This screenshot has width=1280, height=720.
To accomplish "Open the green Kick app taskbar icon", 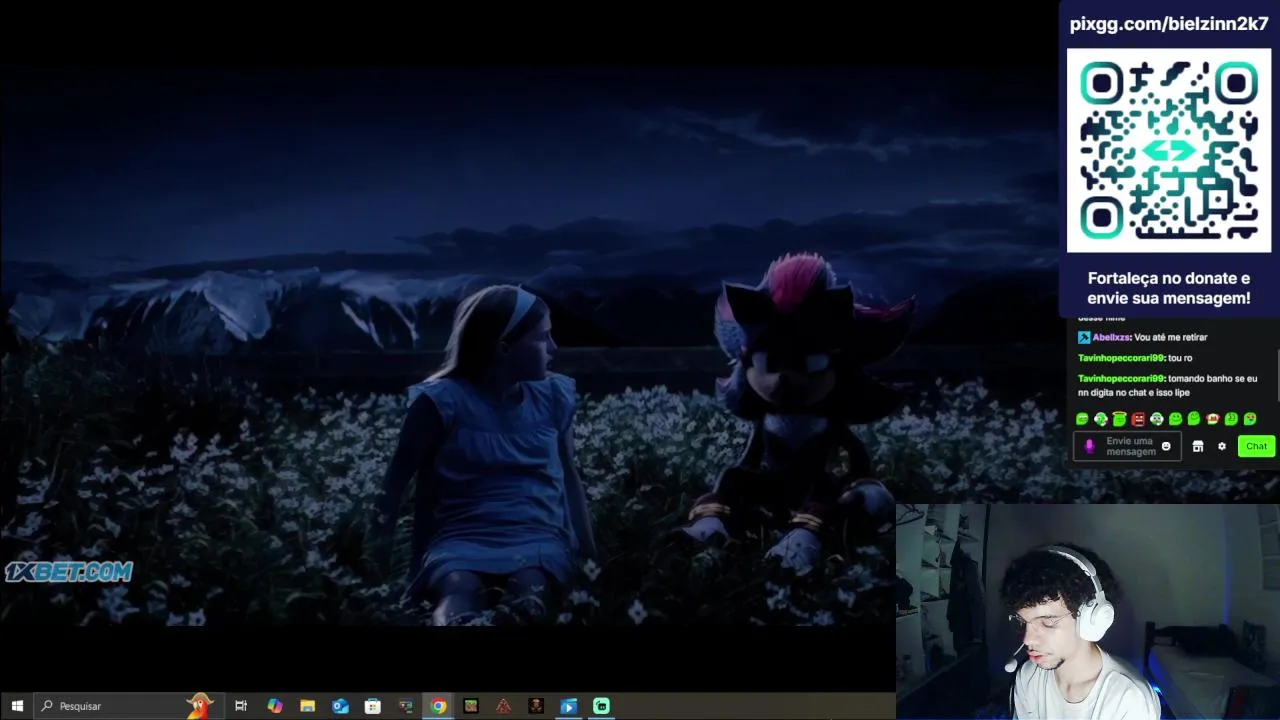I will 601,706.
